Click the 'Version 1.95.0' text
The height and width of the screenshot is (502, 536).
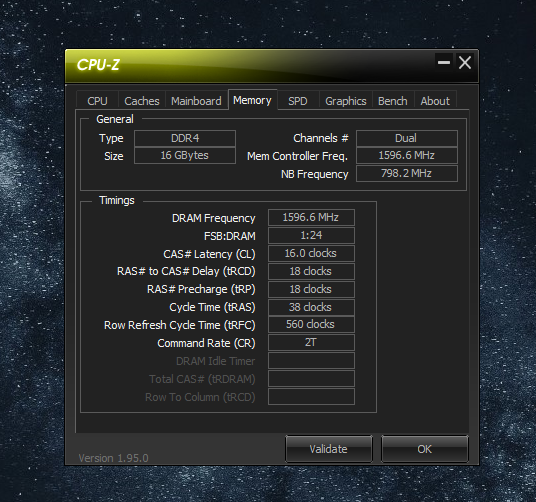pyautogui.click(x=113, y=458)
